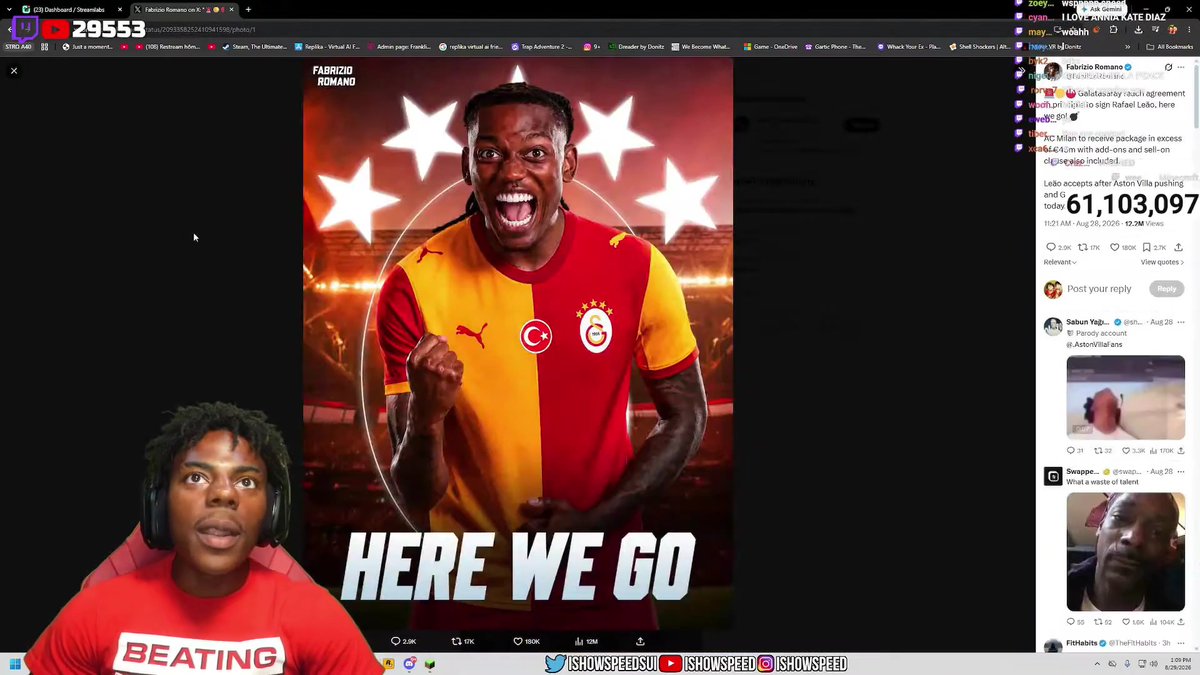Viewport: 1200px width, 675px height.
Task: Open 'Trap Adventure 2' bookmark
Action: pyautogui.click(x=542, y=46)
